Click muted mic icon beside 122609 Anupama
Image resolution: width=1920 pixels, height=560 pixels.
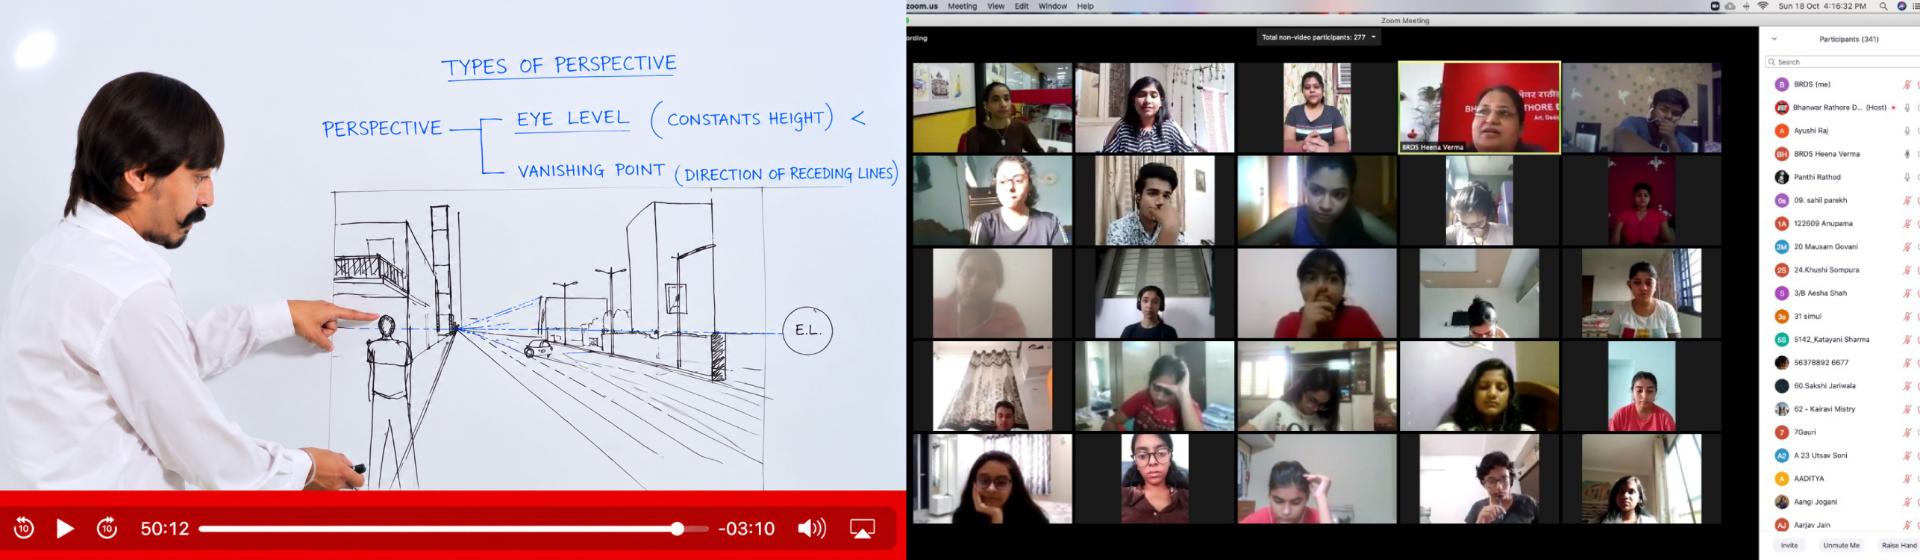1907,224
